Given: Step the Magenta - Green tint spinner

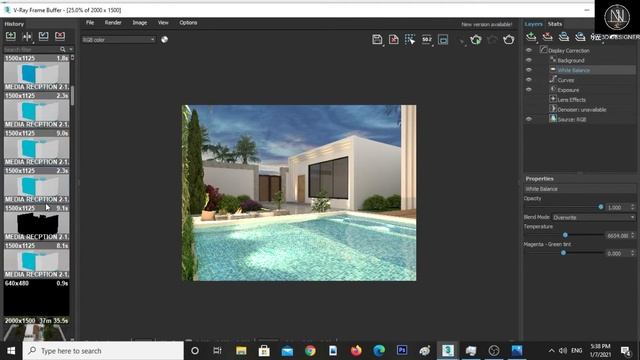Looking at the screenshot, I should 633,253.
